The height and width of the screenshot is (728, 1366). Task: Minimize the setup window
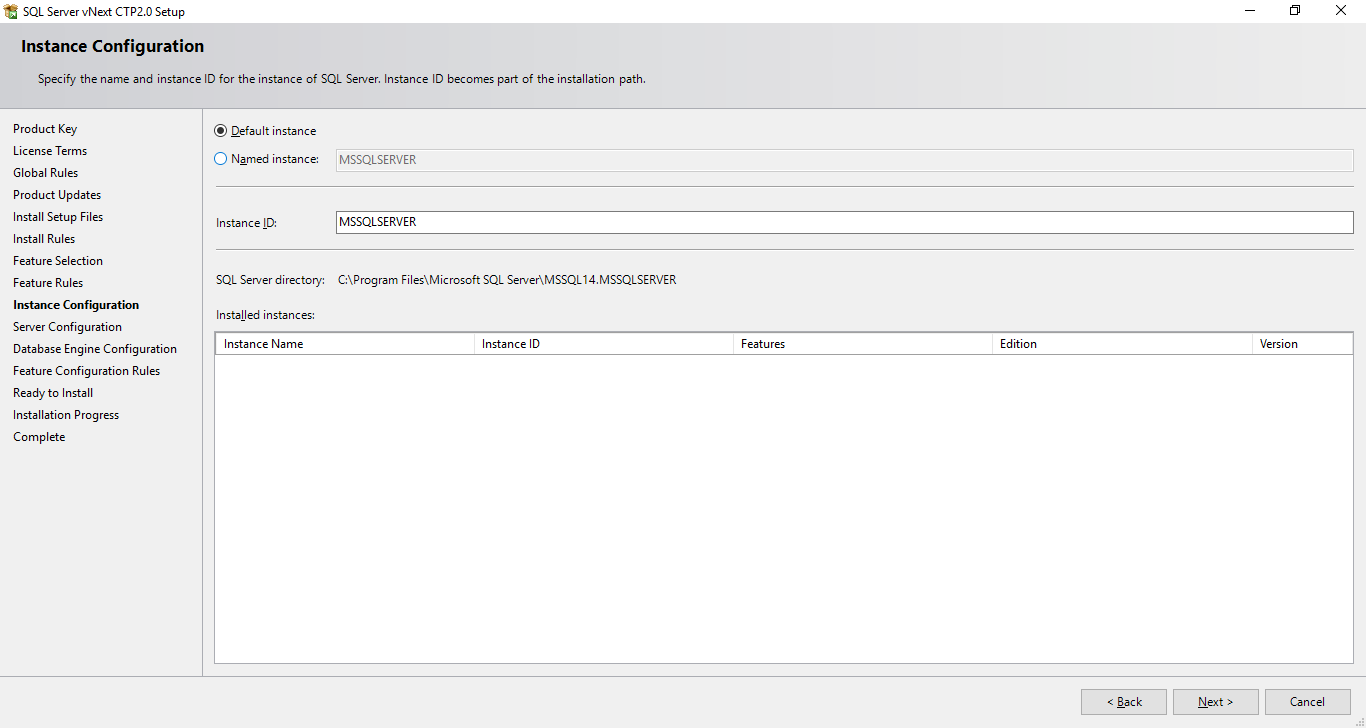click(x=1251, y=11)
